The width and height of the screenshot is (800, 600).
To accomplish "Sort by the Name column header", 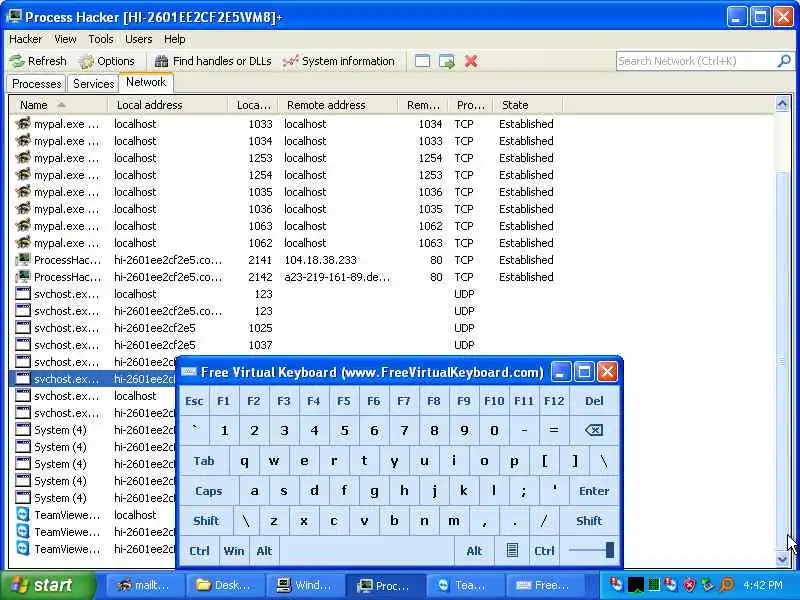I will coord(58,105).
